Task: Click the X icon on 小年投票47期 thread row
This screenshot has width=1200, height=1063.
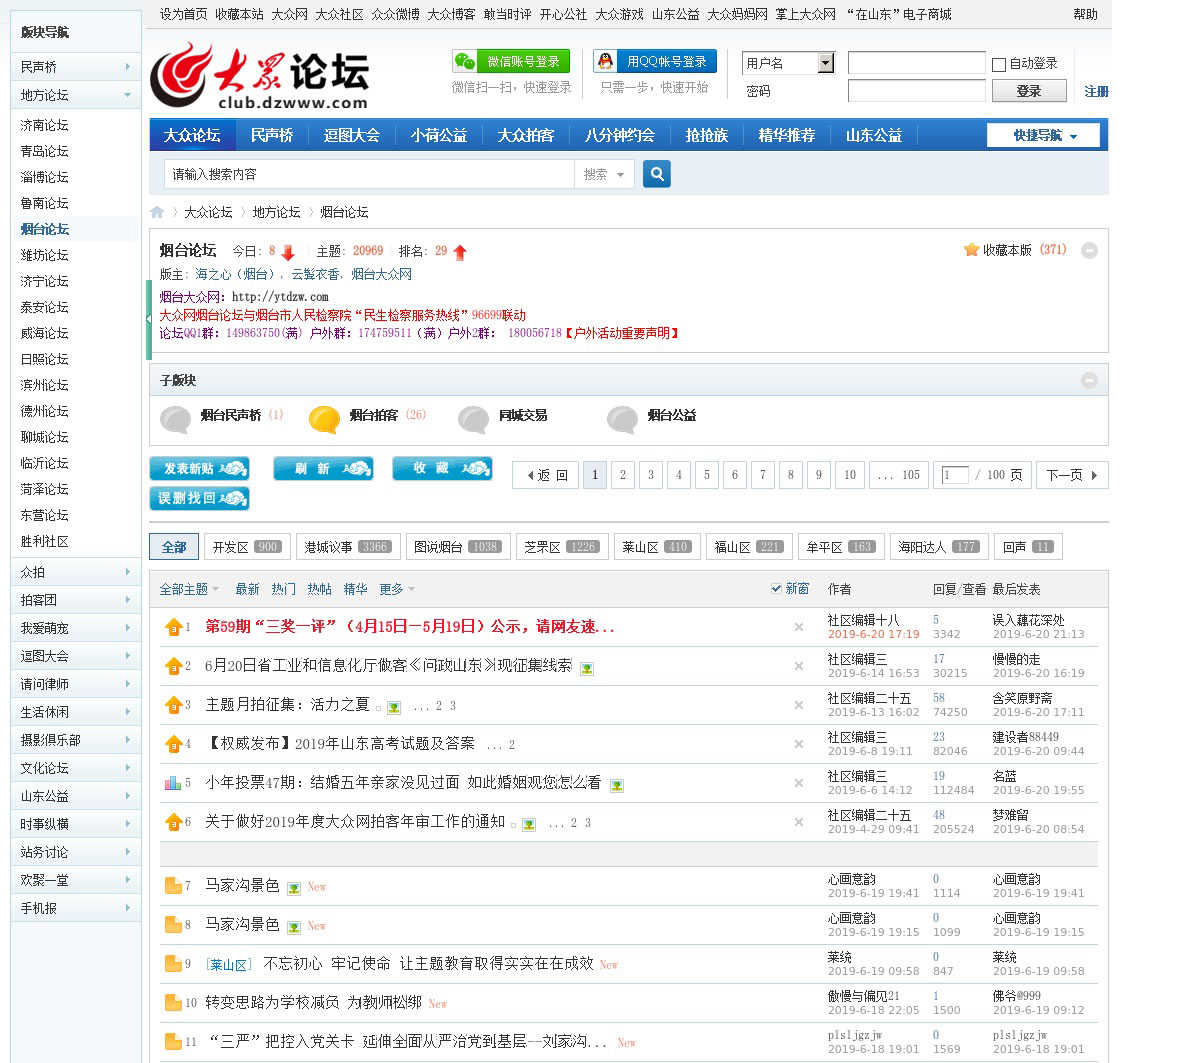Action: [799, 783]
